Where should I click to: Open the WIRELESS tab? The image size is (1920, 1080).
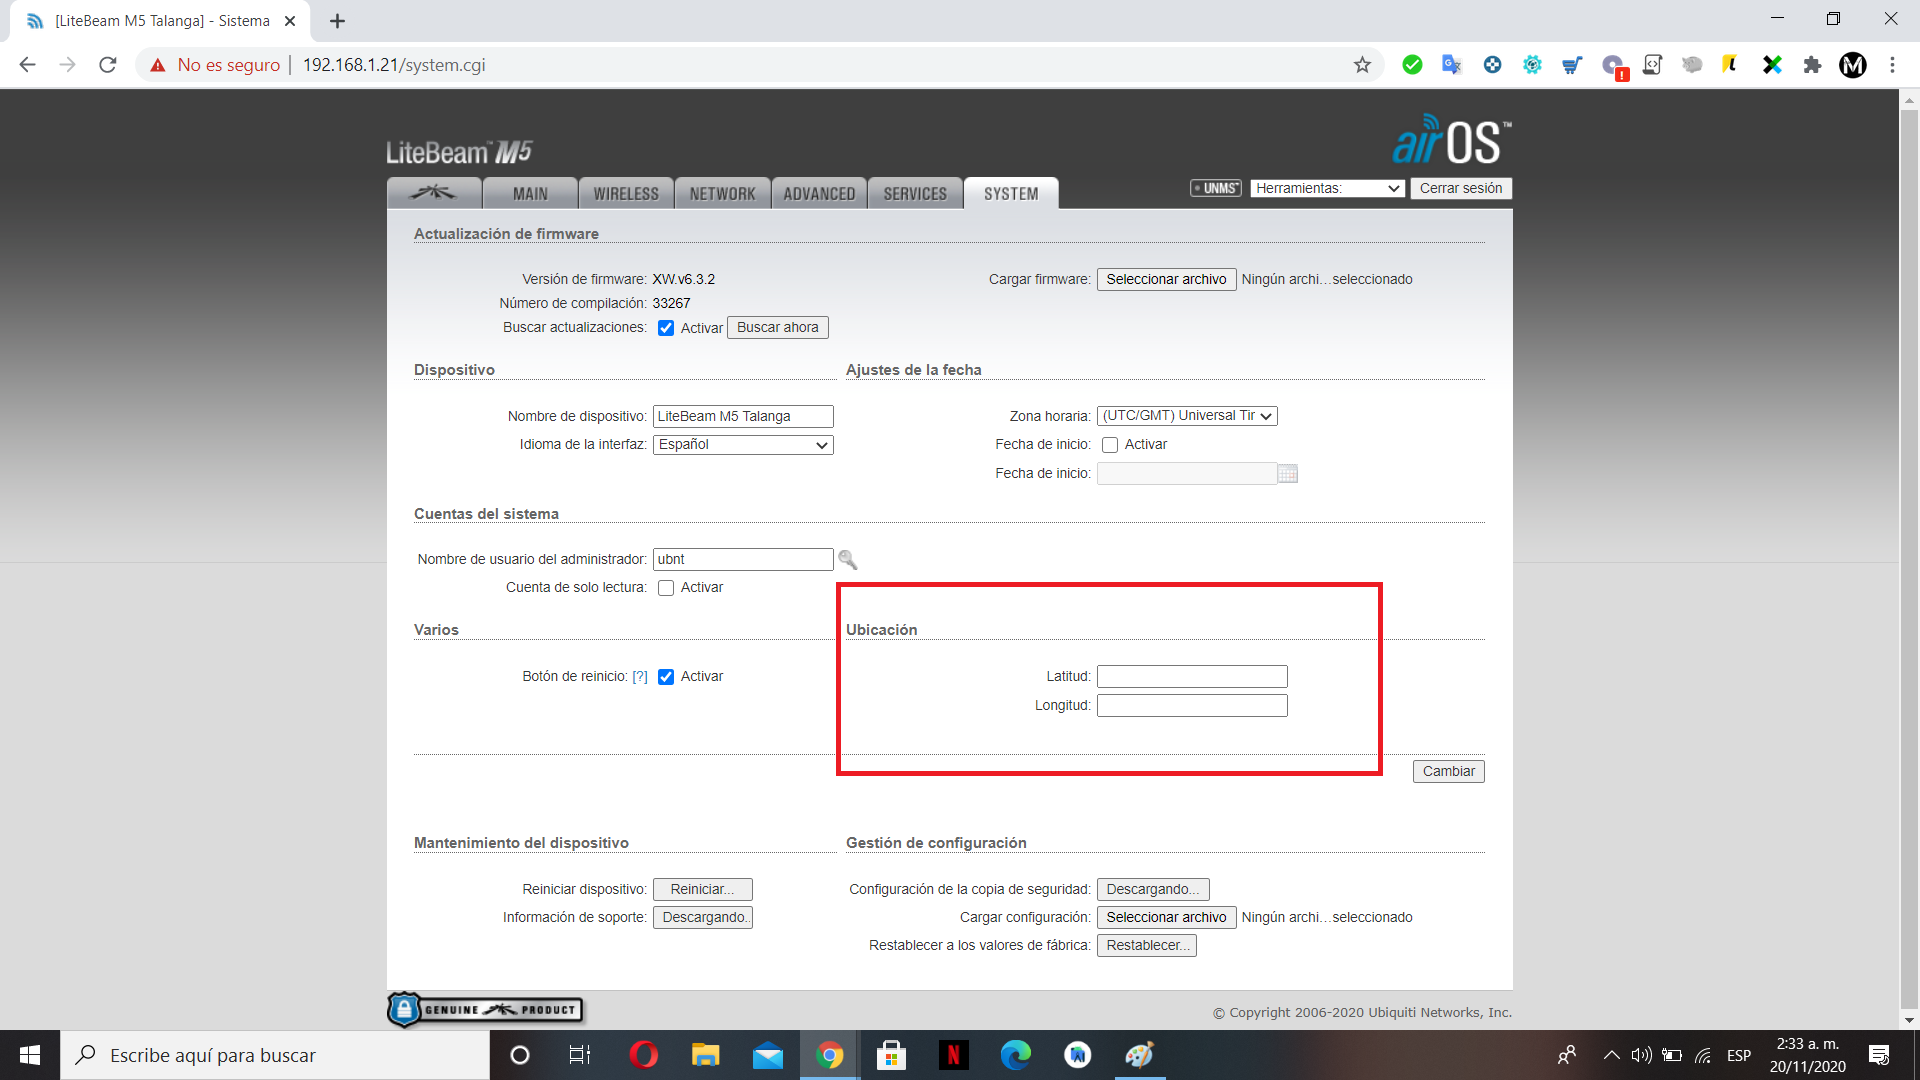click(626, 193)
